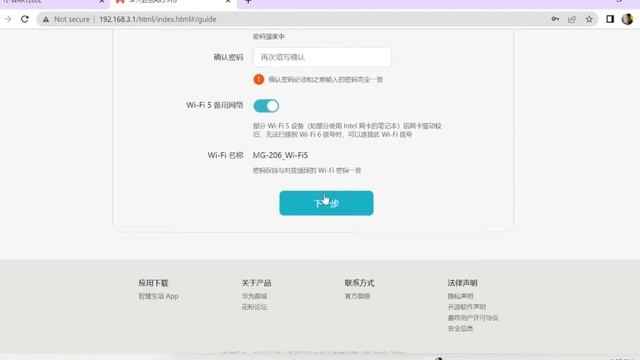Open 花粉论坛 forum link

click(254, 307)
